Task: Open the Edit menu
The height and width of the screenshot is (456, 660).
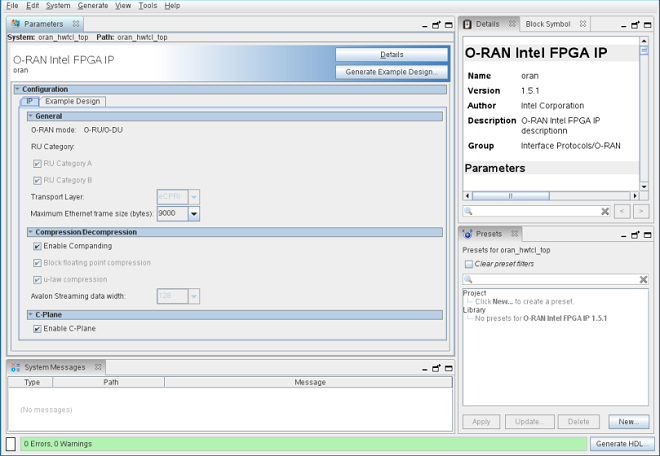Action: (32, 5)
